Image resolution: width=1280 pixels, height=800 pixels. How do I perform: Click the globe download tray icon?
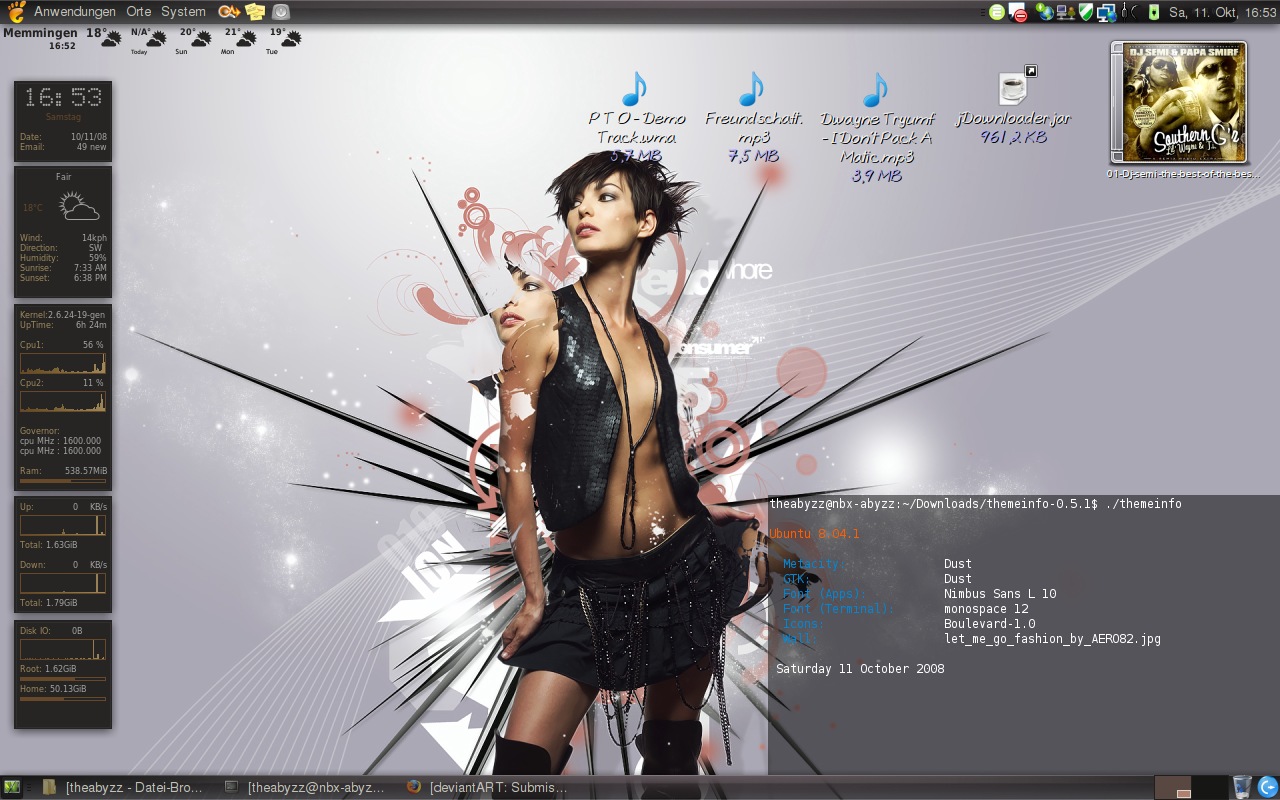point(1045,12)
